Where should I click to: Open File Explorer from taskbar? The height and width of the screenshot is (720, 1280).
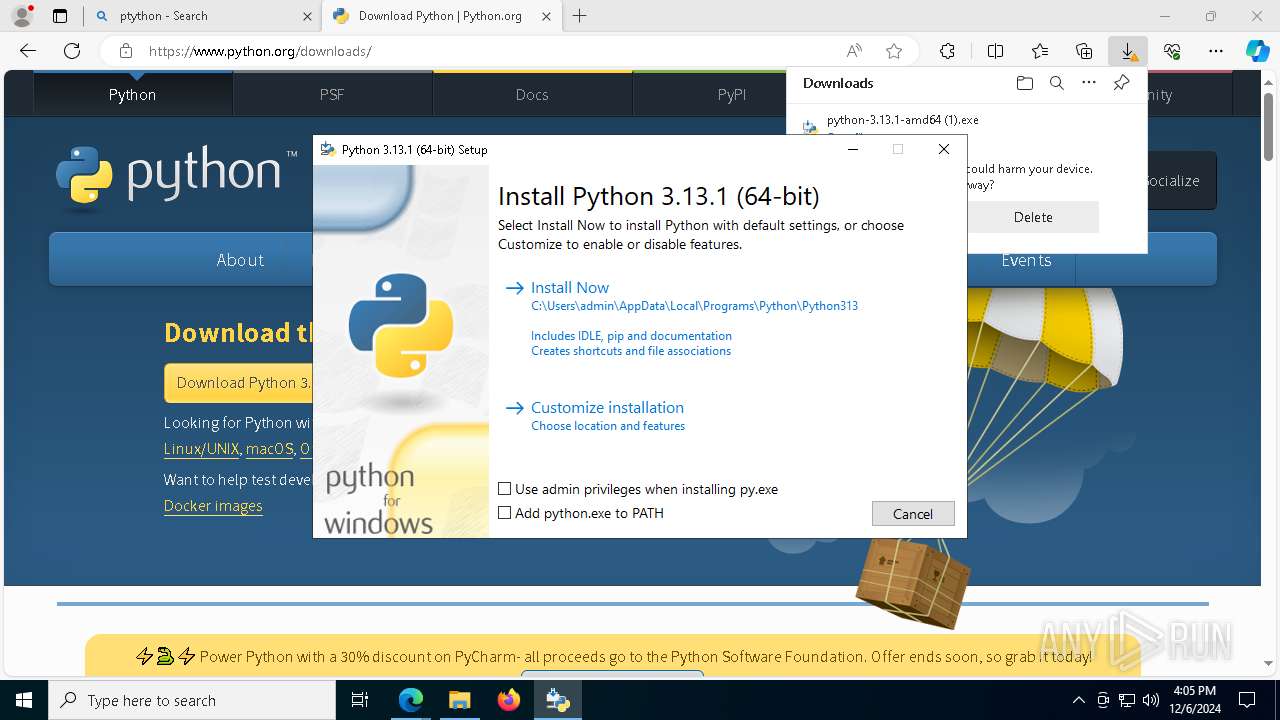(459, 700)
